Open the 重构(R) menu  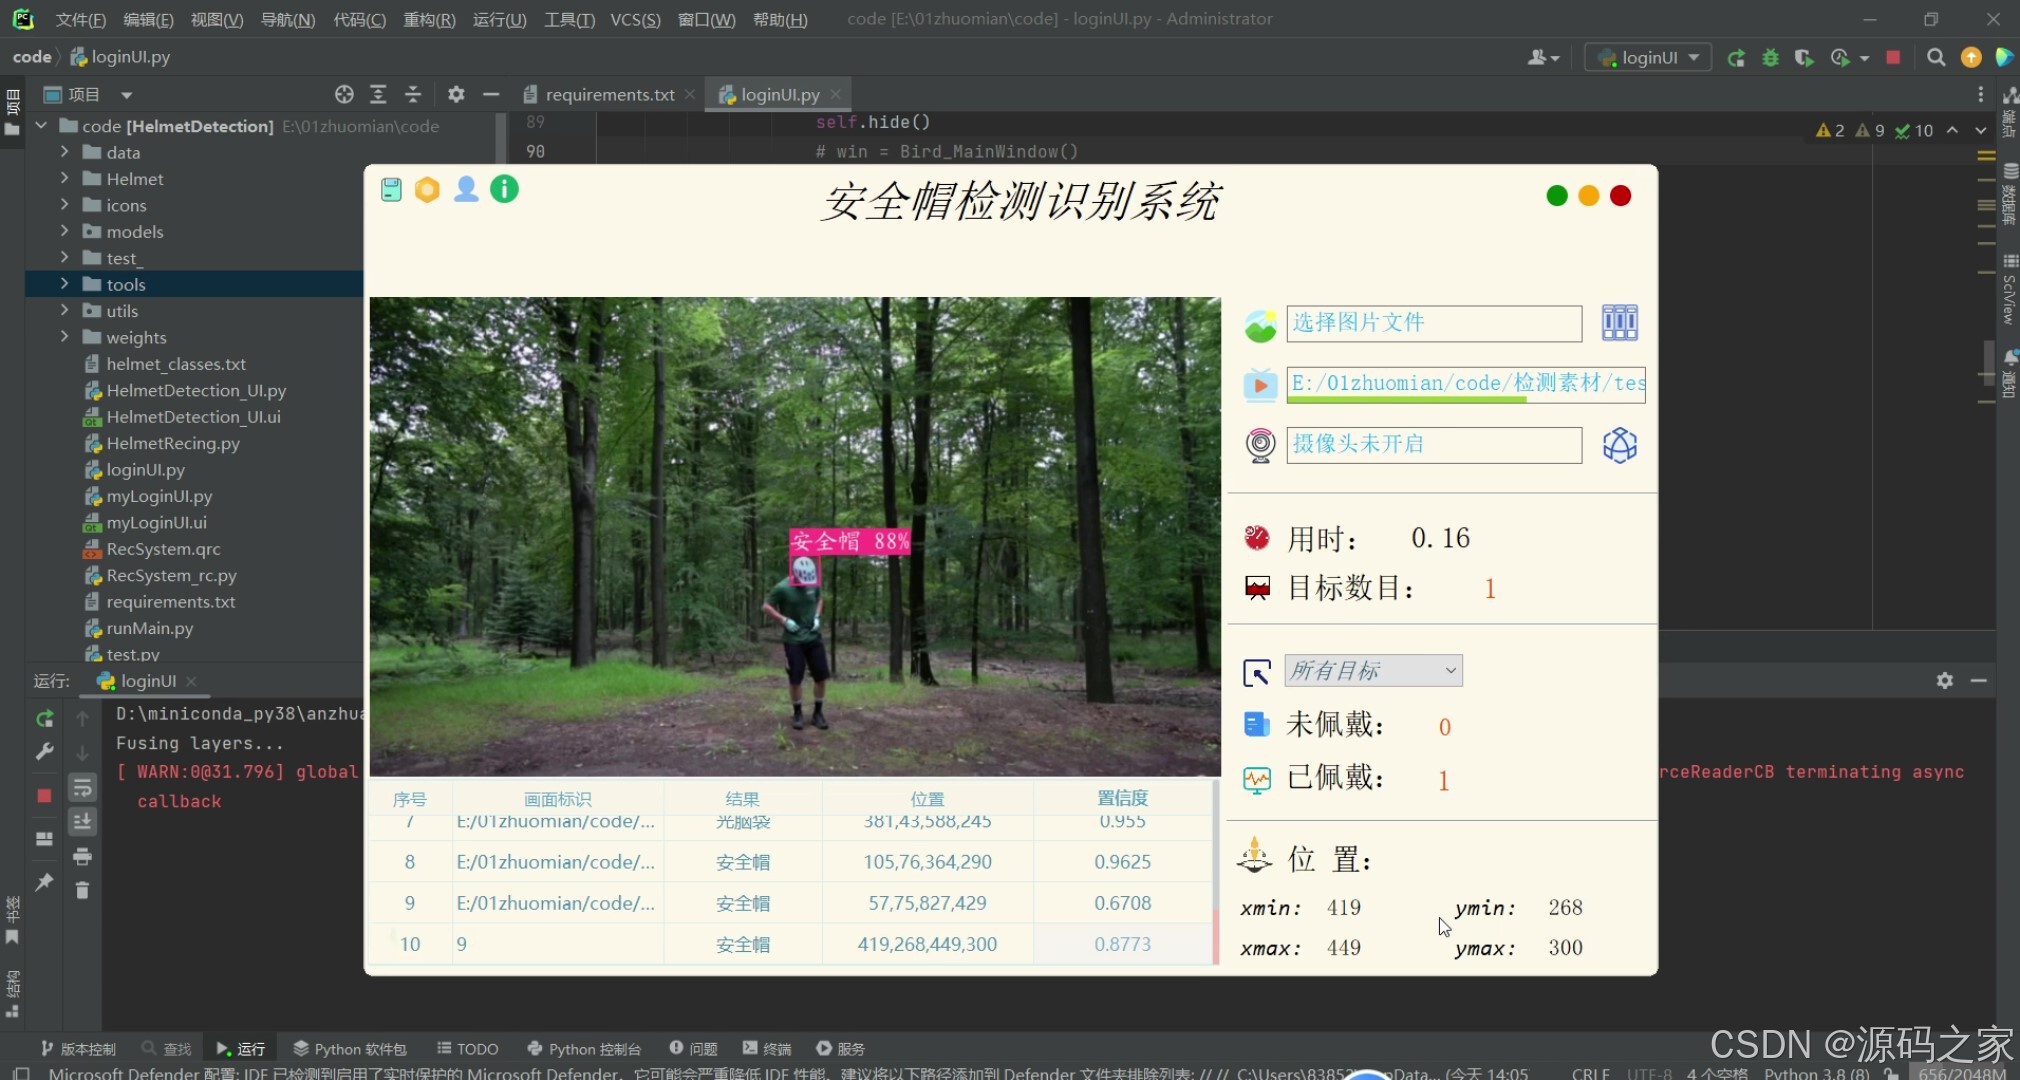click(429, 20)
